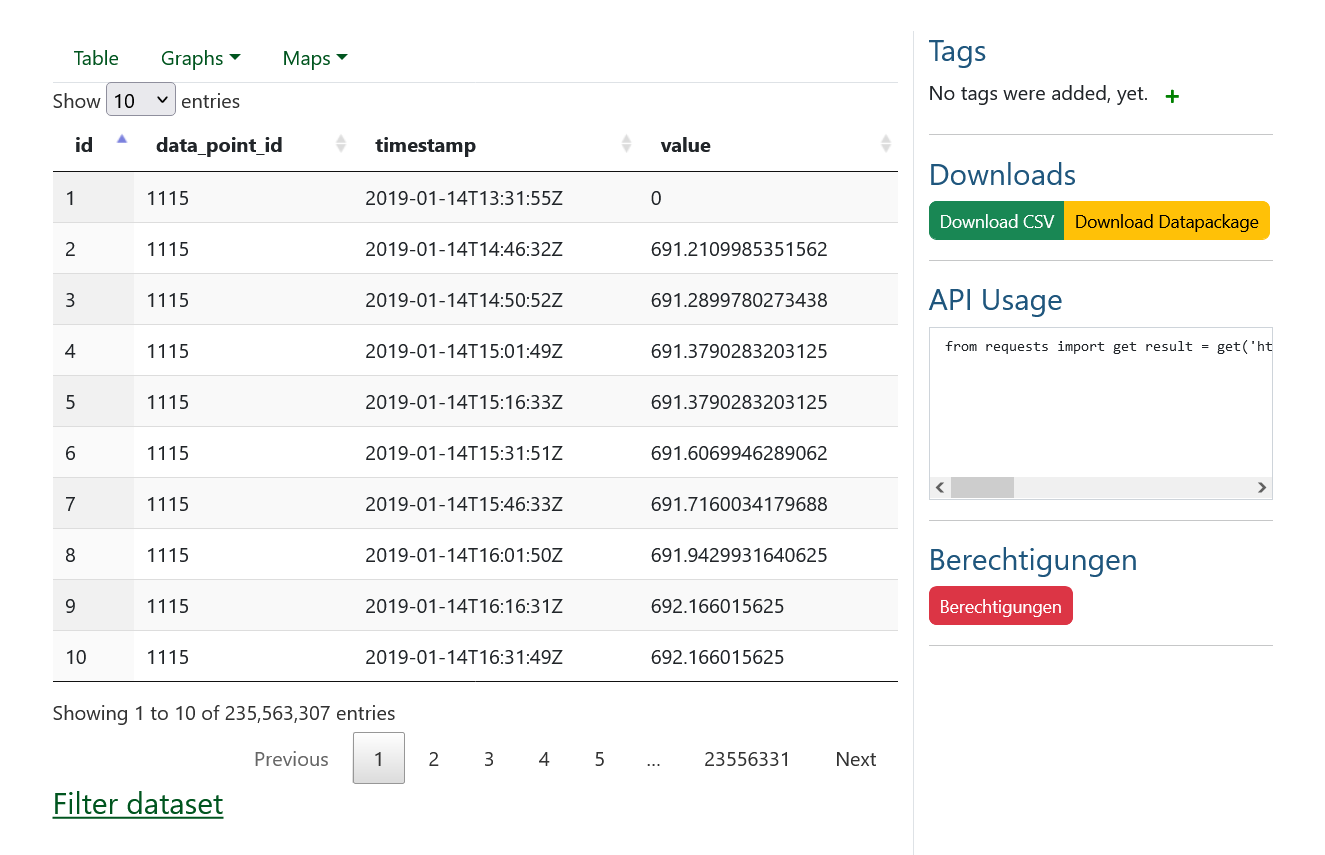Click the Tags heading
This screenshot has height=855, width=1325.
tap(957, 51)
